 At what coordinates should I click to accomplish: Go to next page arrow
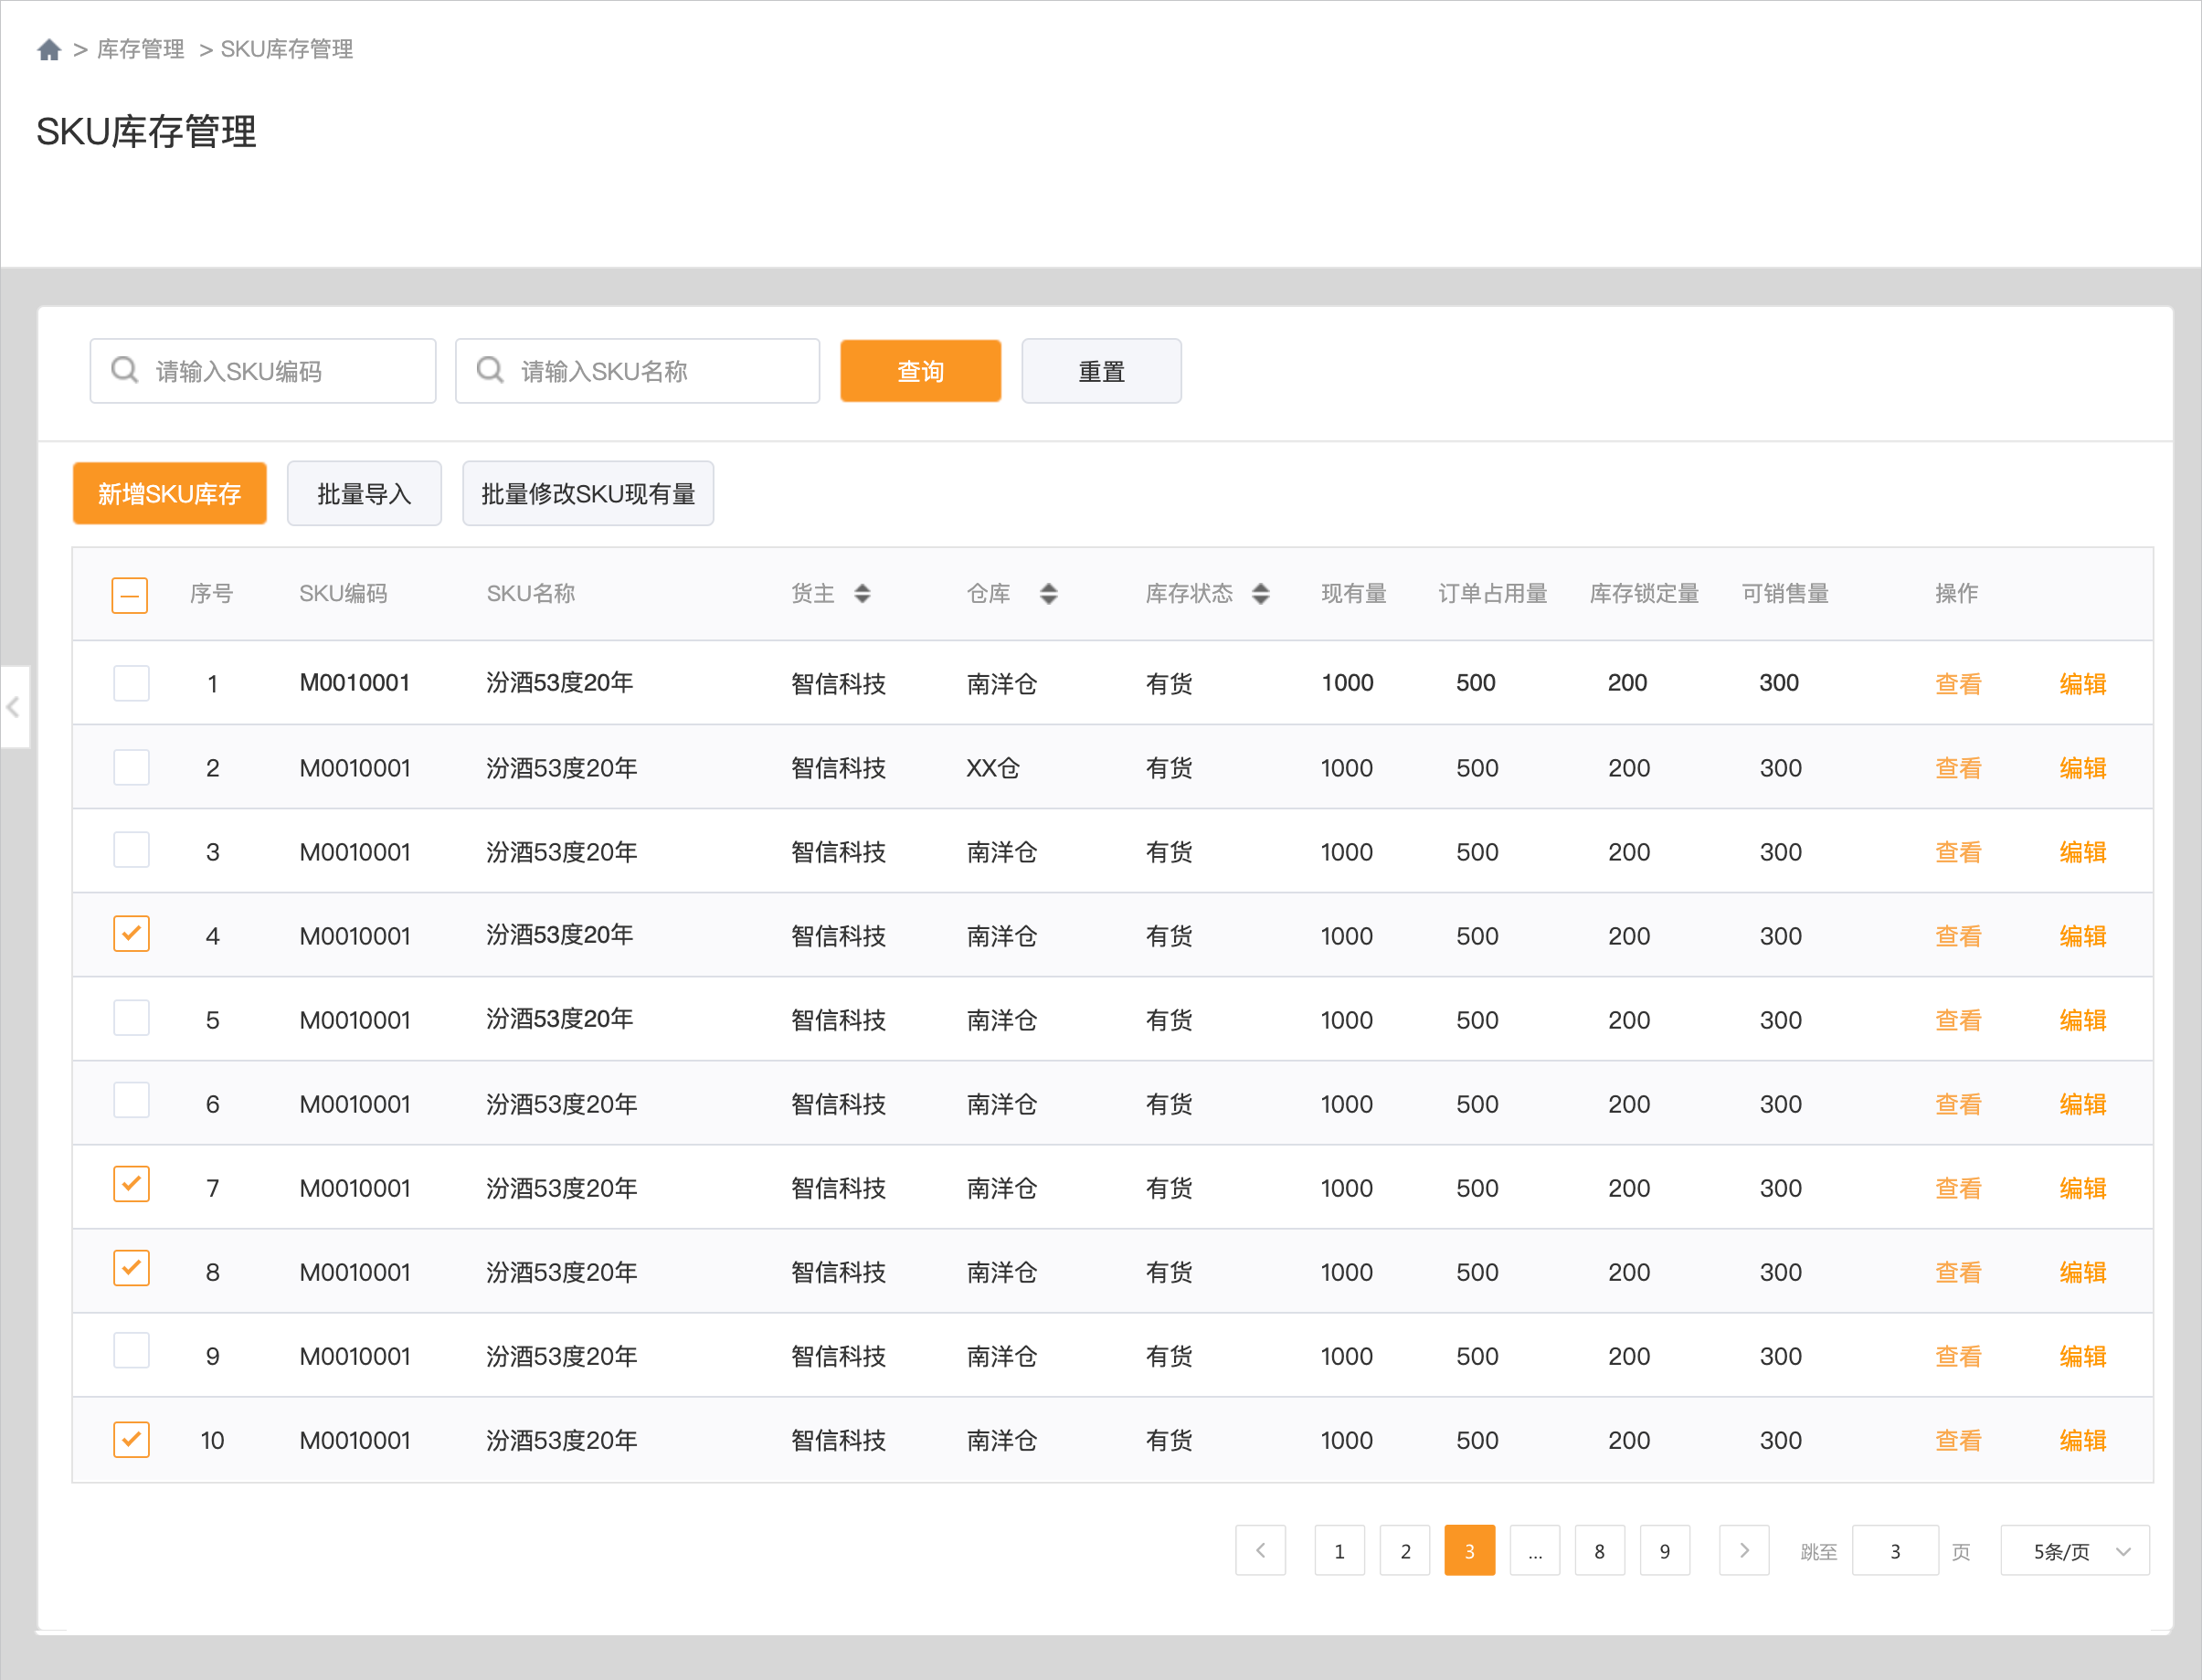coord(1744,1550)
